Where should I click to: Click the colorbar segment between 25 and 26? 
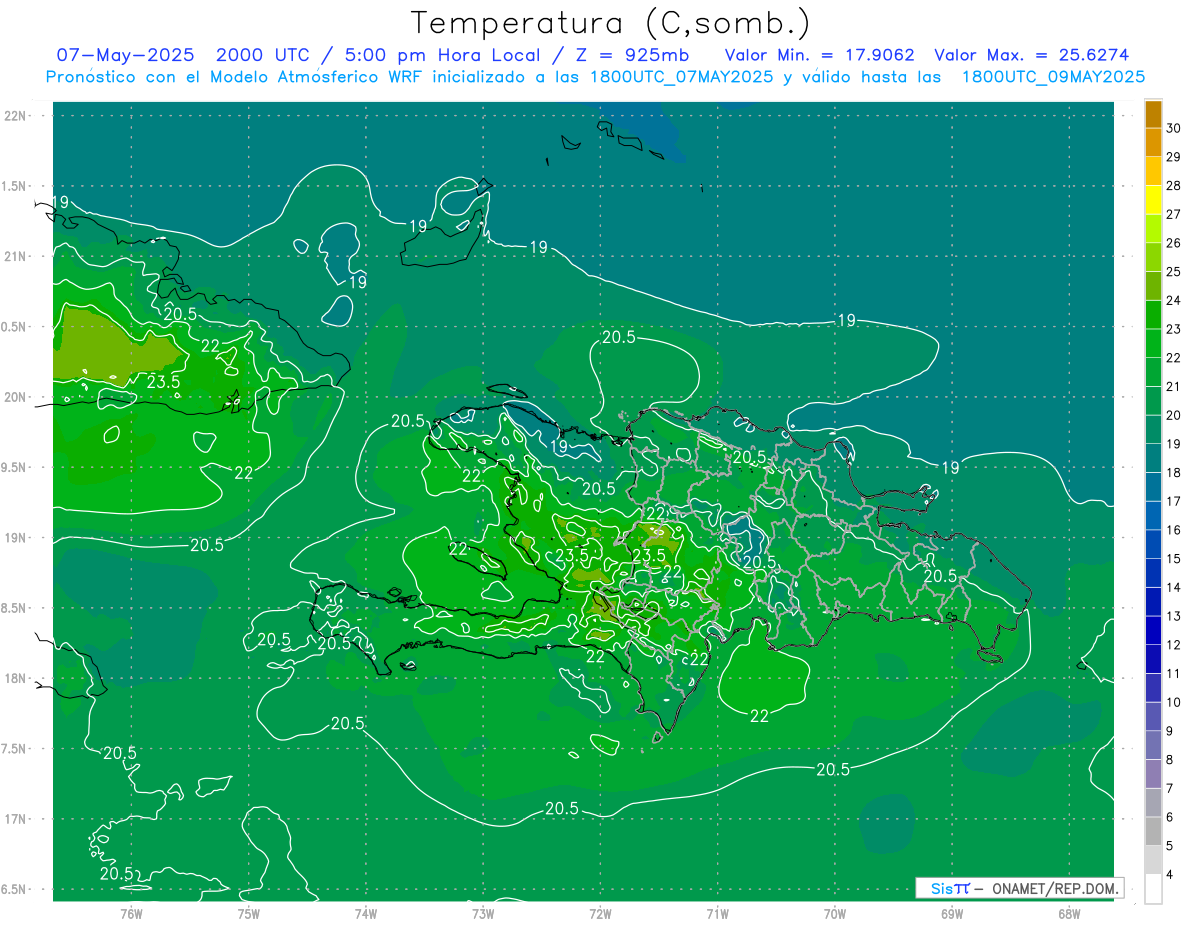[1153, 257]
